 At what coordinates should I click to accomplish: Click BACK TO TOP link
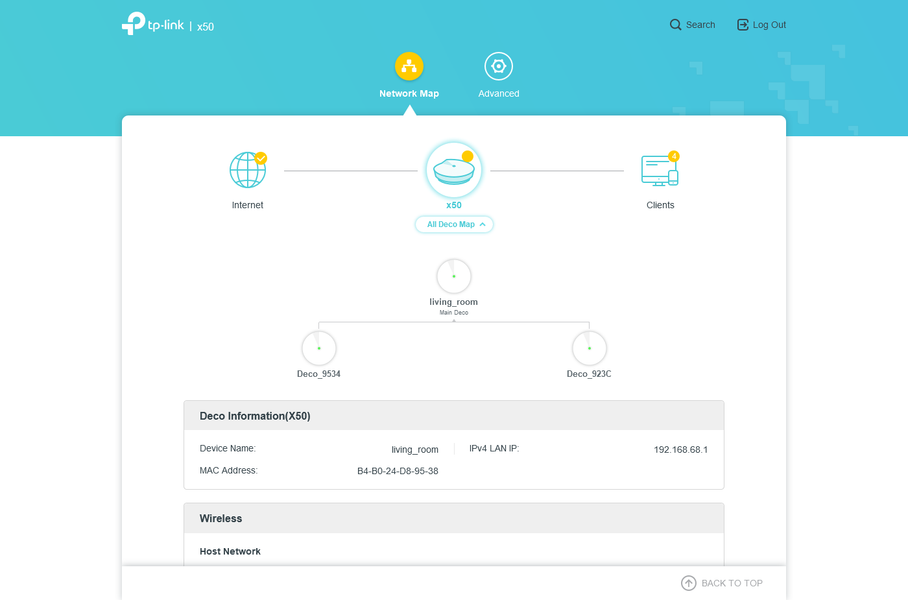click(722, 583)
